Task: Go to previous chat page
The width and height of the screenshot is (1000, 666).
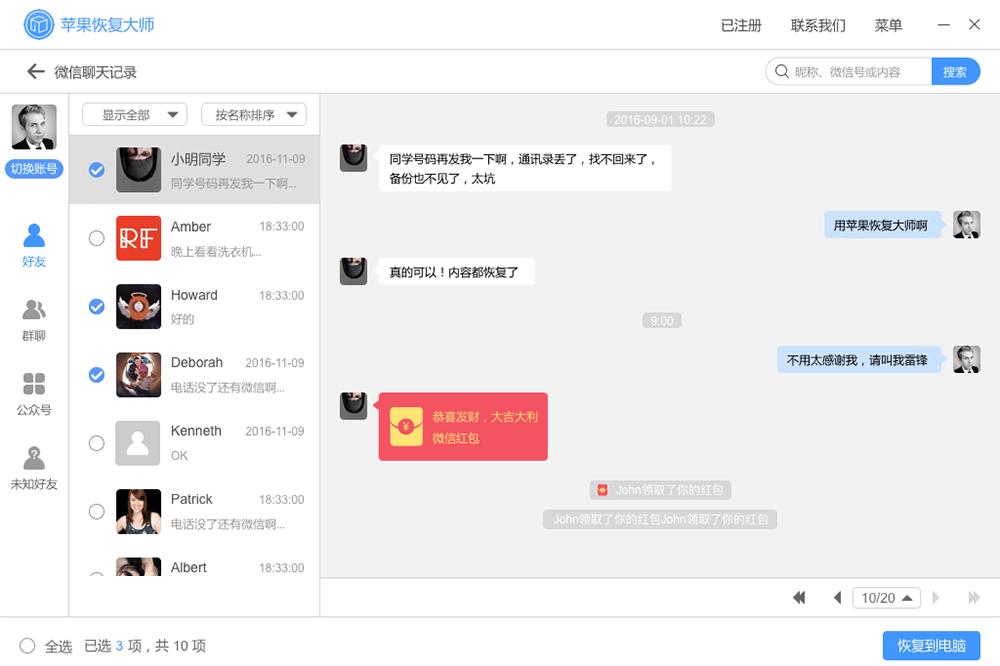Action: point(837,597)
